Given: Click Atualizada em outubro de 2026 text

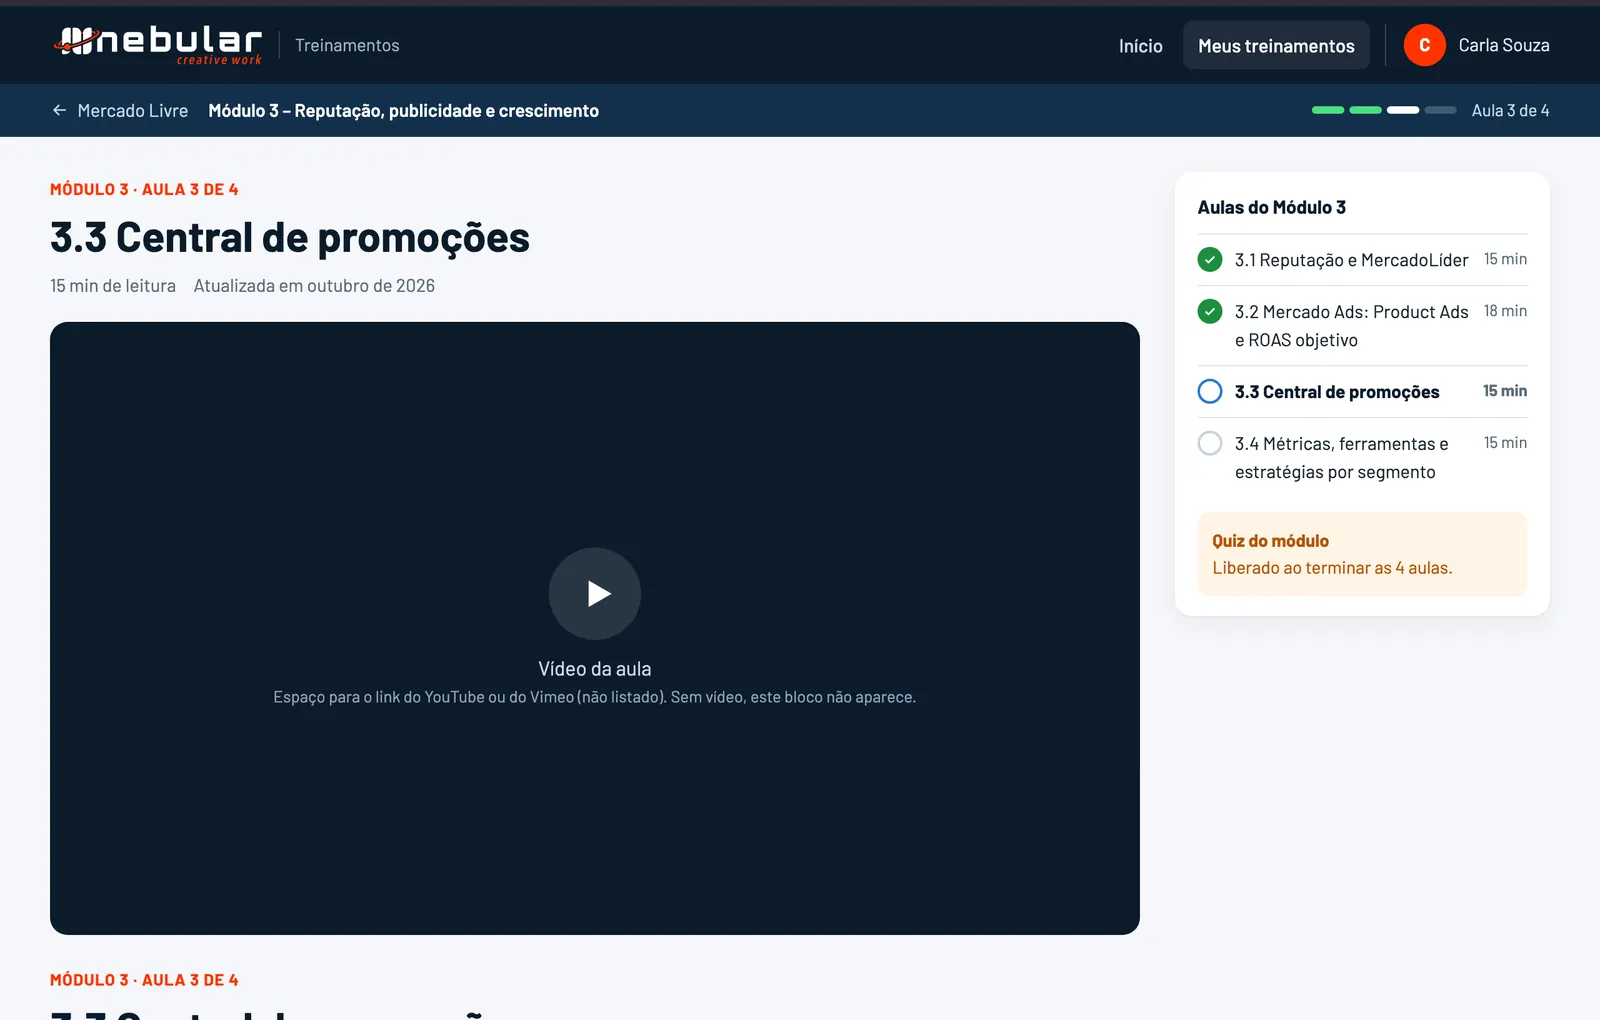Looking at the screenshot, I should [314, 286].
